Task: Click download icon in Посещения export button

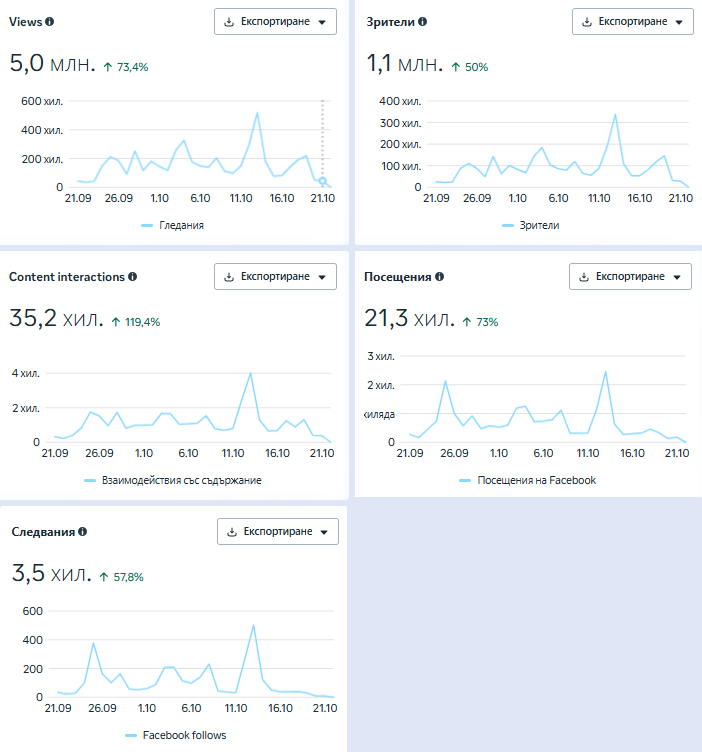Action: click(584, 277)
